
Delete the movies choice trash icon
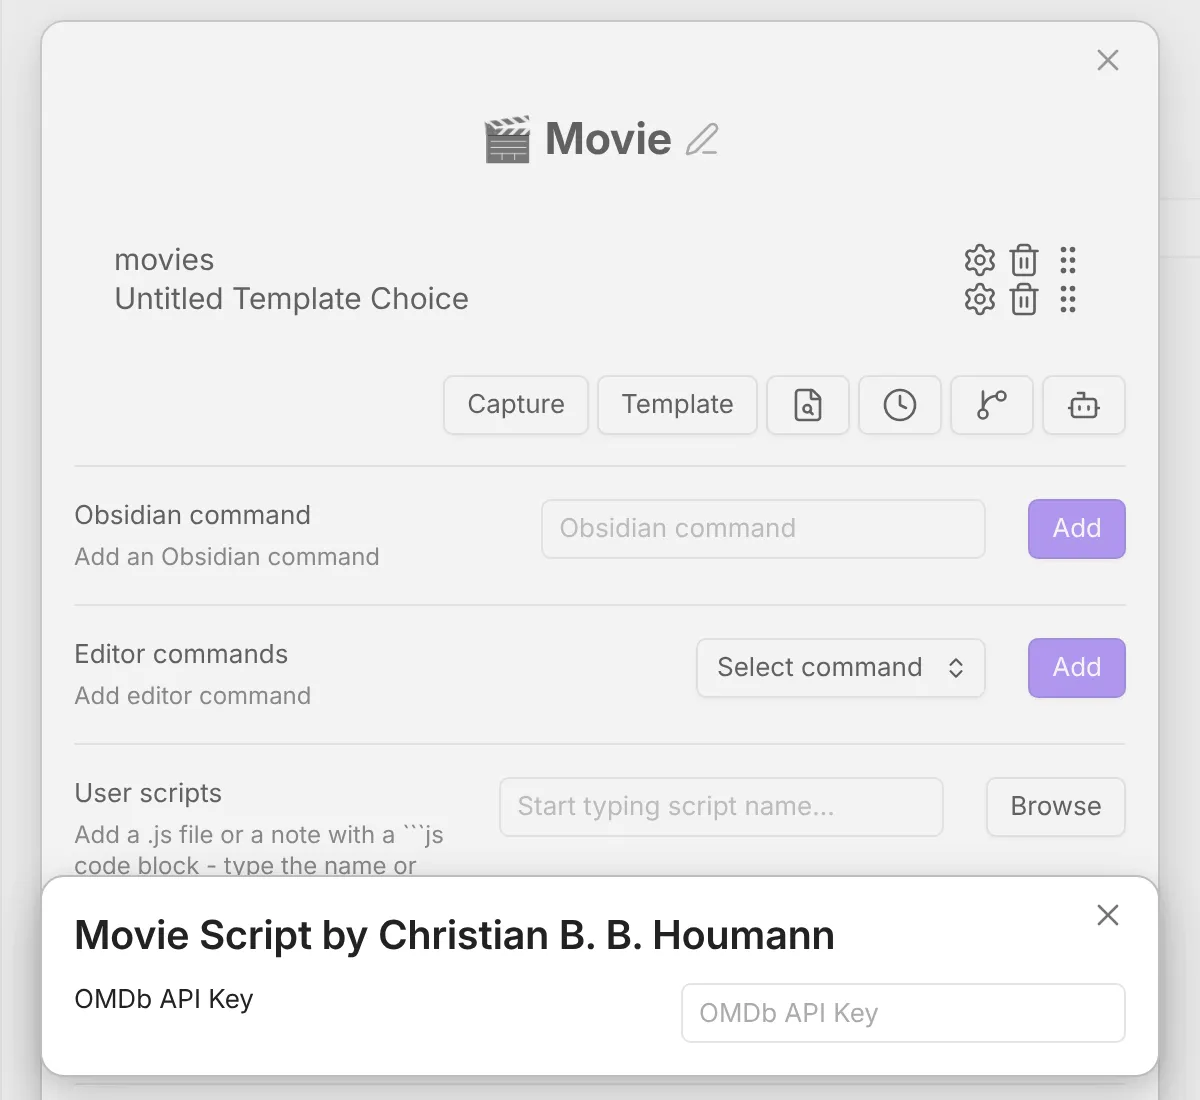point(1024,260)
